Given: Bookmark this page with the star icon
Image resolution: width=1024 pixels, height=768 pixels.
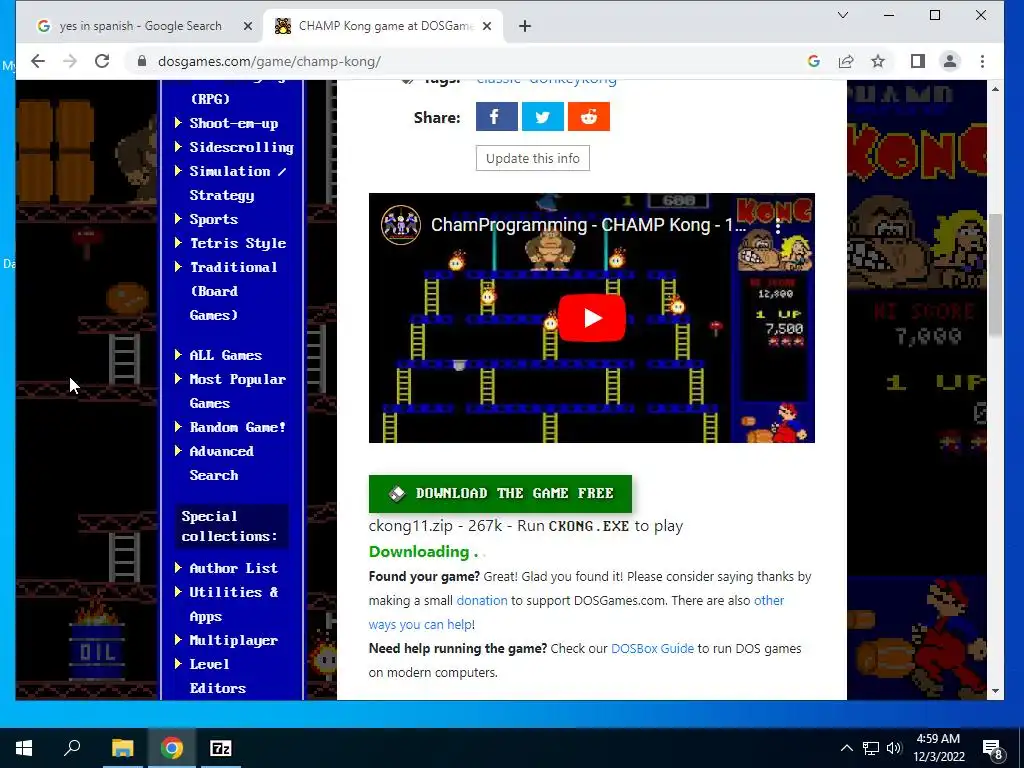Looking at the screenshot, I should tap(878, 61).
